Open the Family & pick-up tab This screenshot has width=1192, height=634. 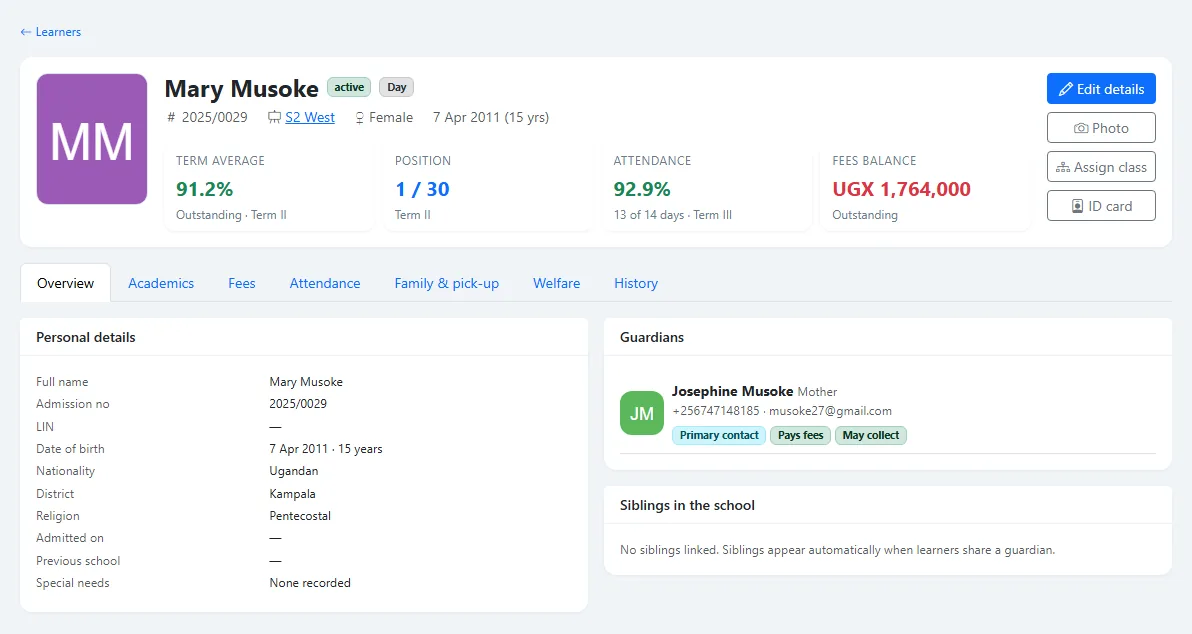(447, 283)
